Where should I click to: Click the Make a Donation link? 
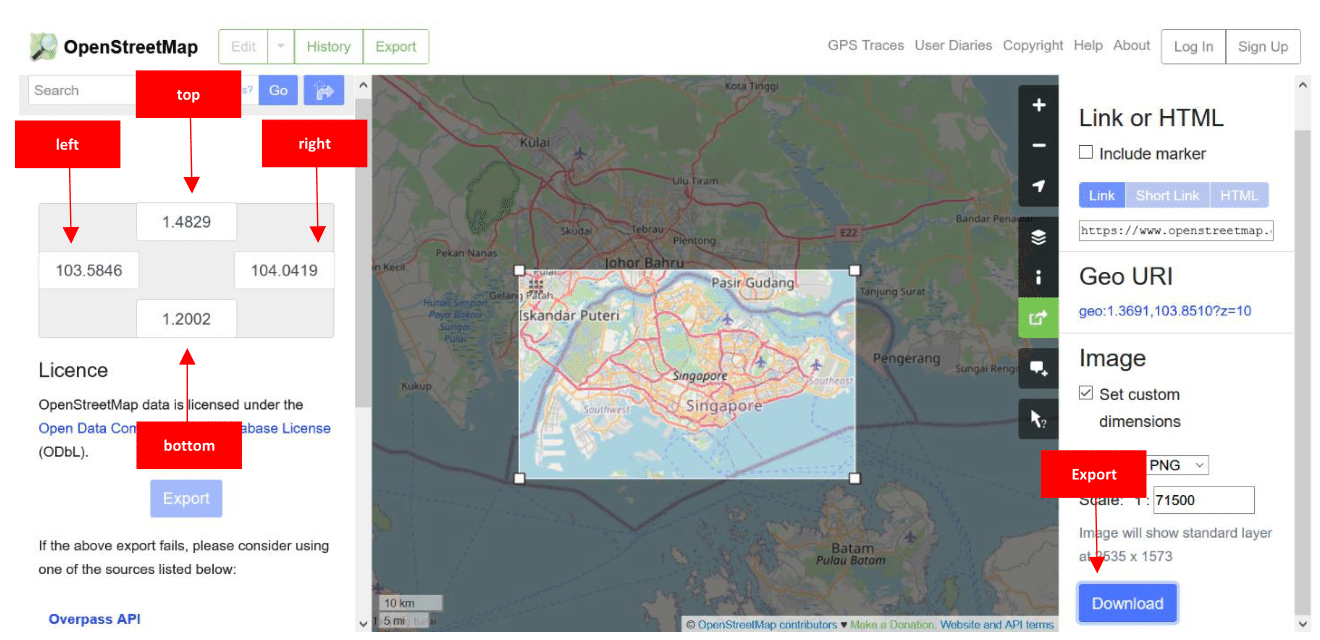tap(893, 625)
